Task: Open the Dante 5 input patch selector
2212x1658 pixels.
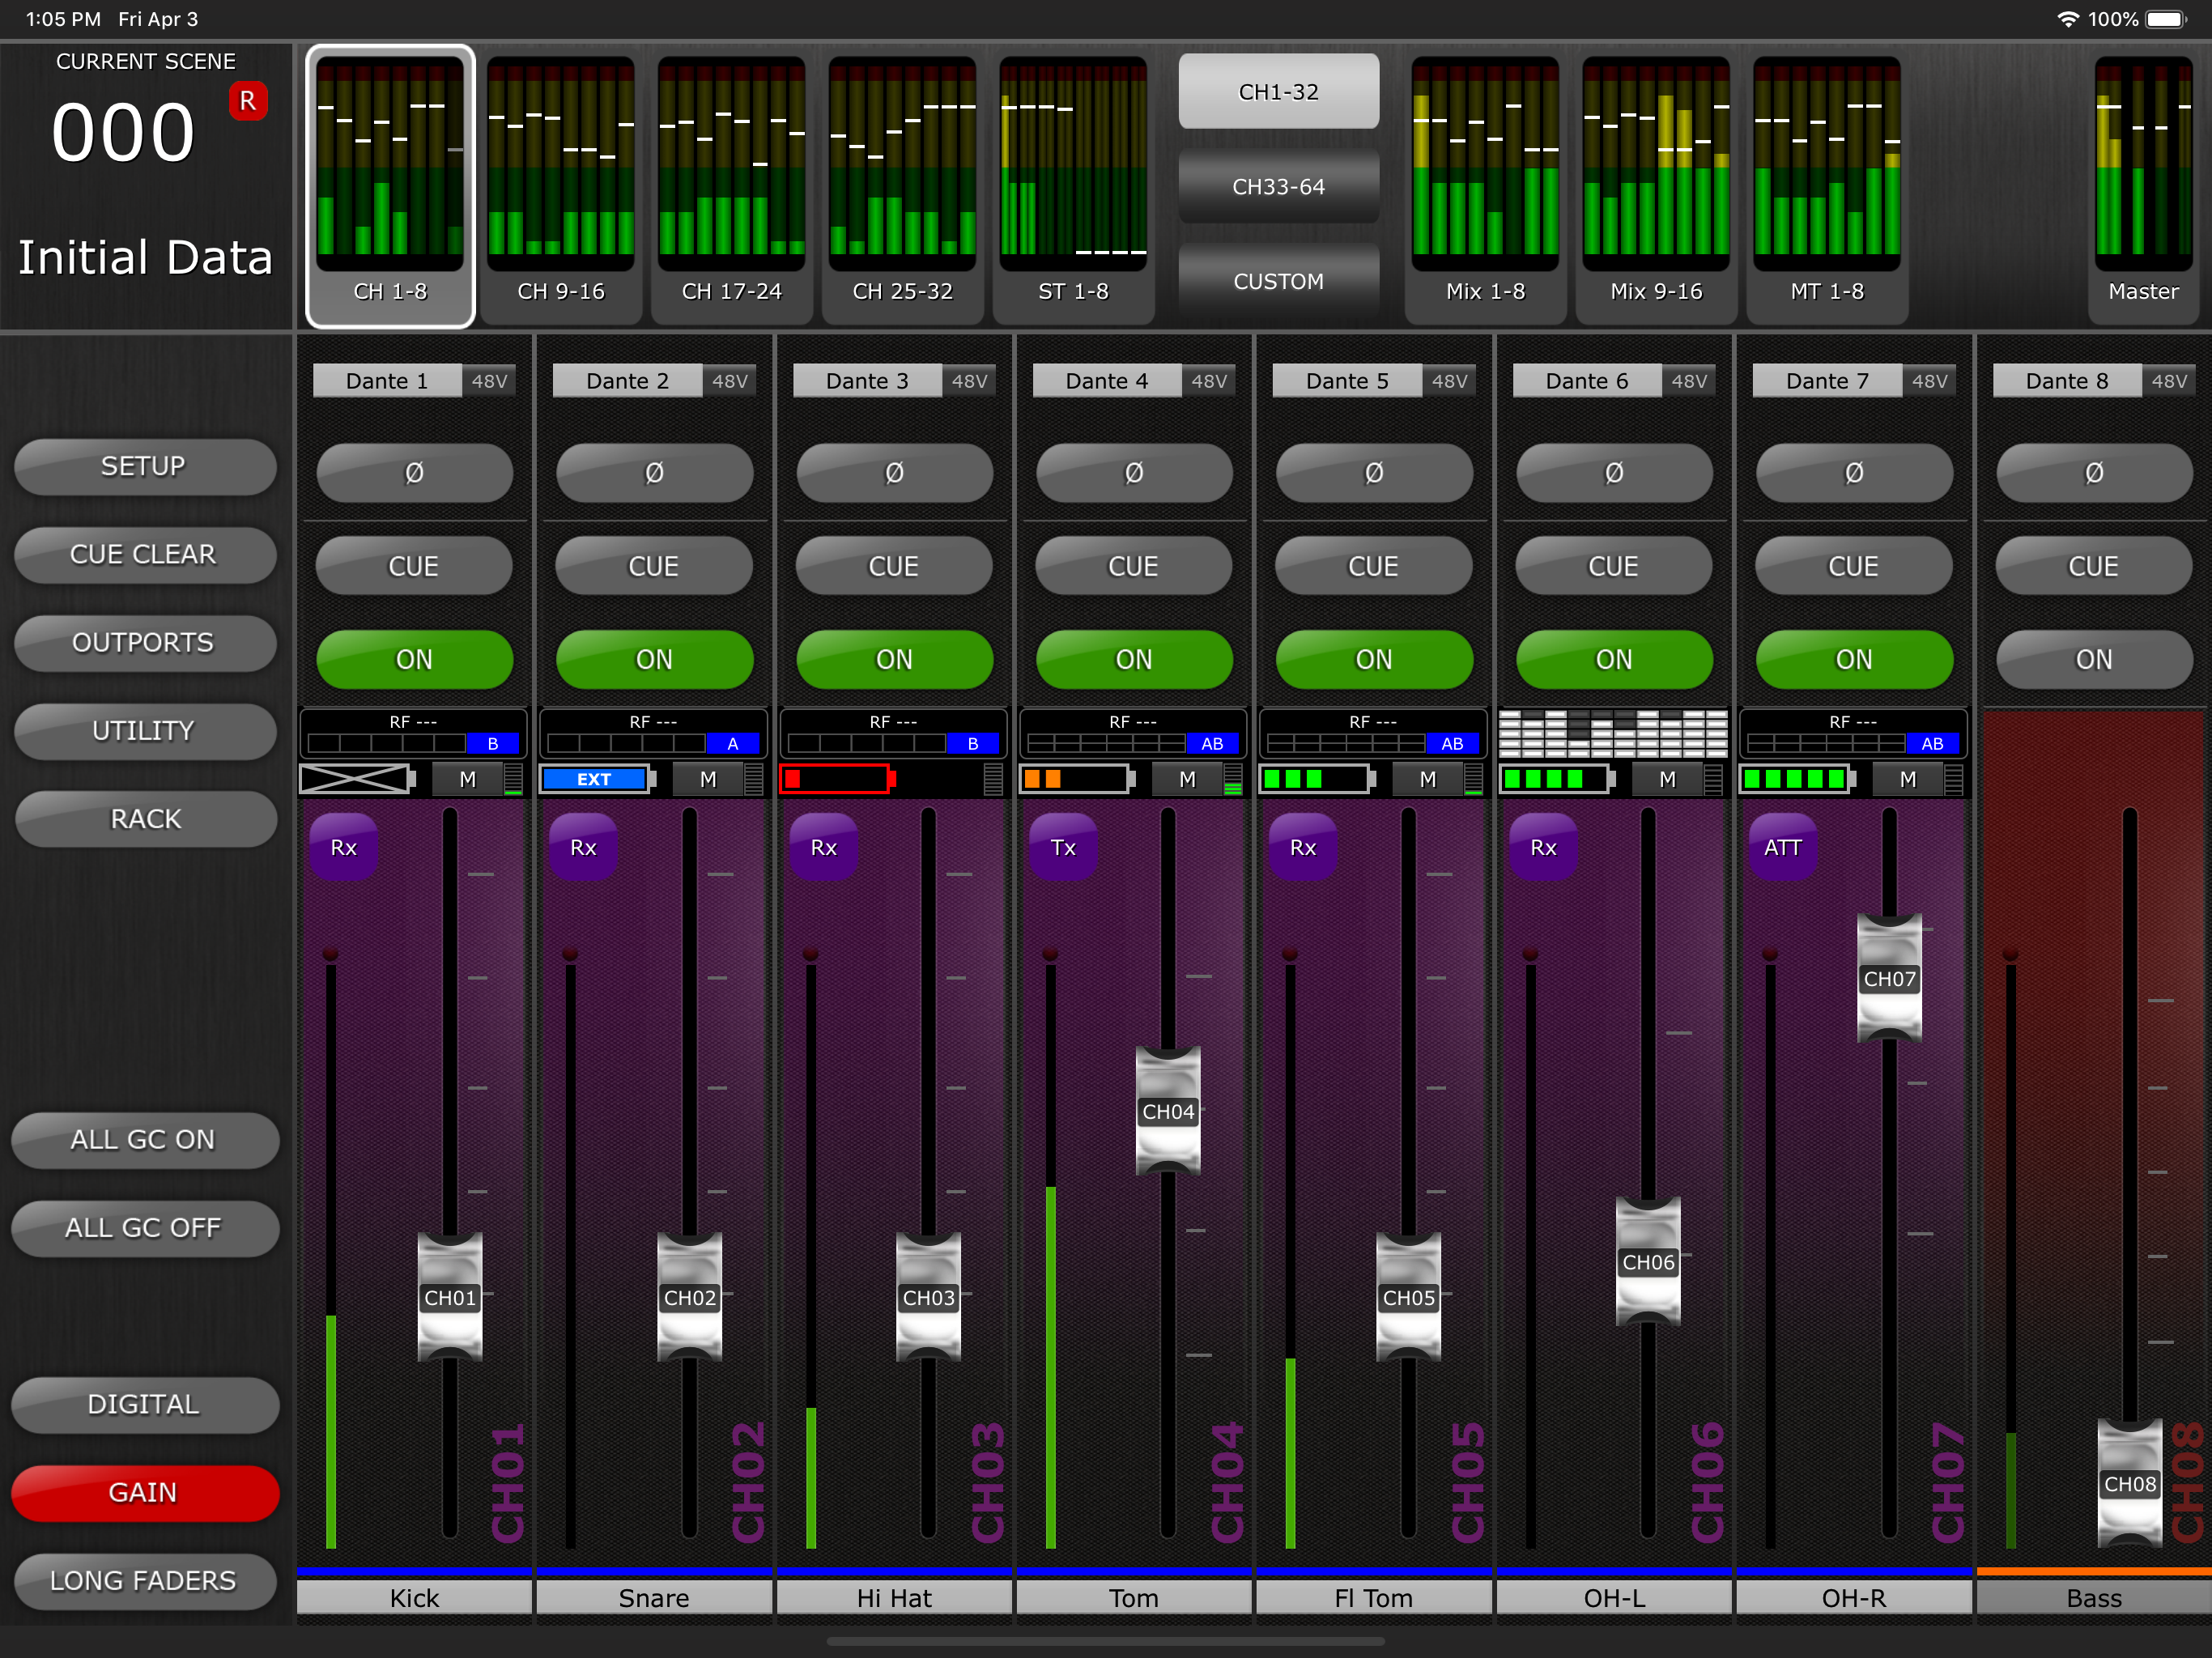Action: point(1347,381)
